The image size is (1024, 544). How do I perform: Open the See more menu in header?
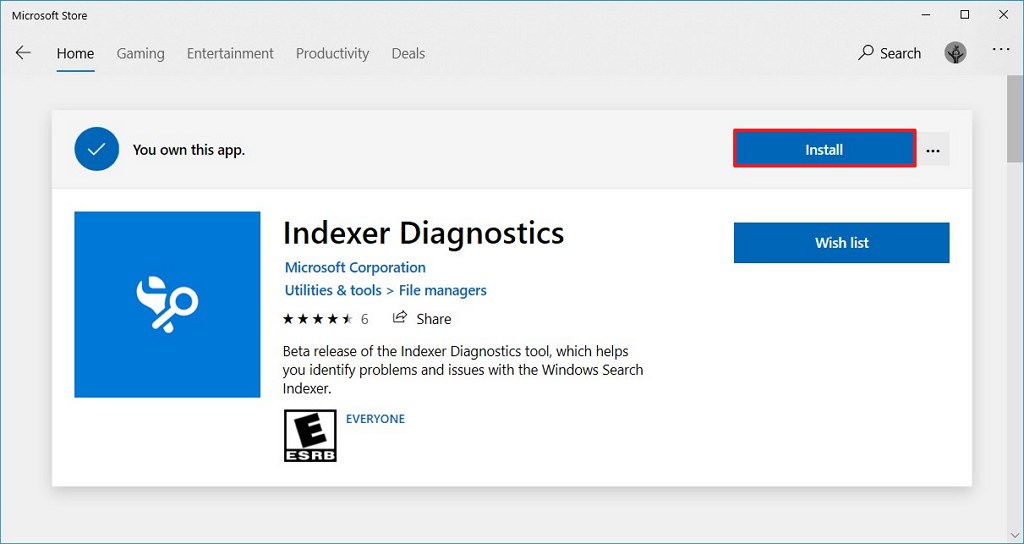1001,50
